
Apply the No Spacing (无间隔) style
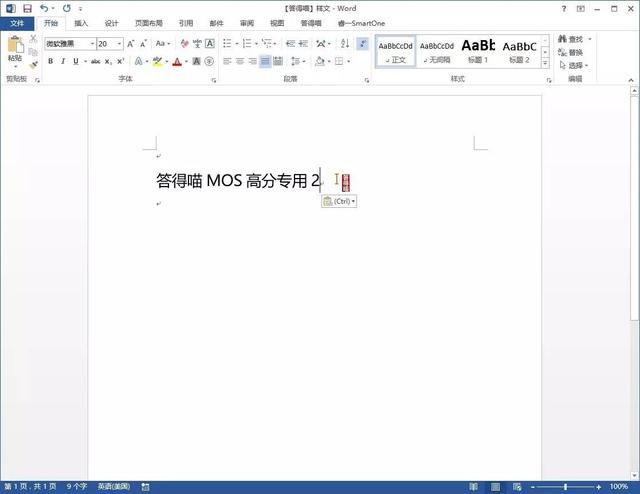pyautogui.click(x=437, y=51)
